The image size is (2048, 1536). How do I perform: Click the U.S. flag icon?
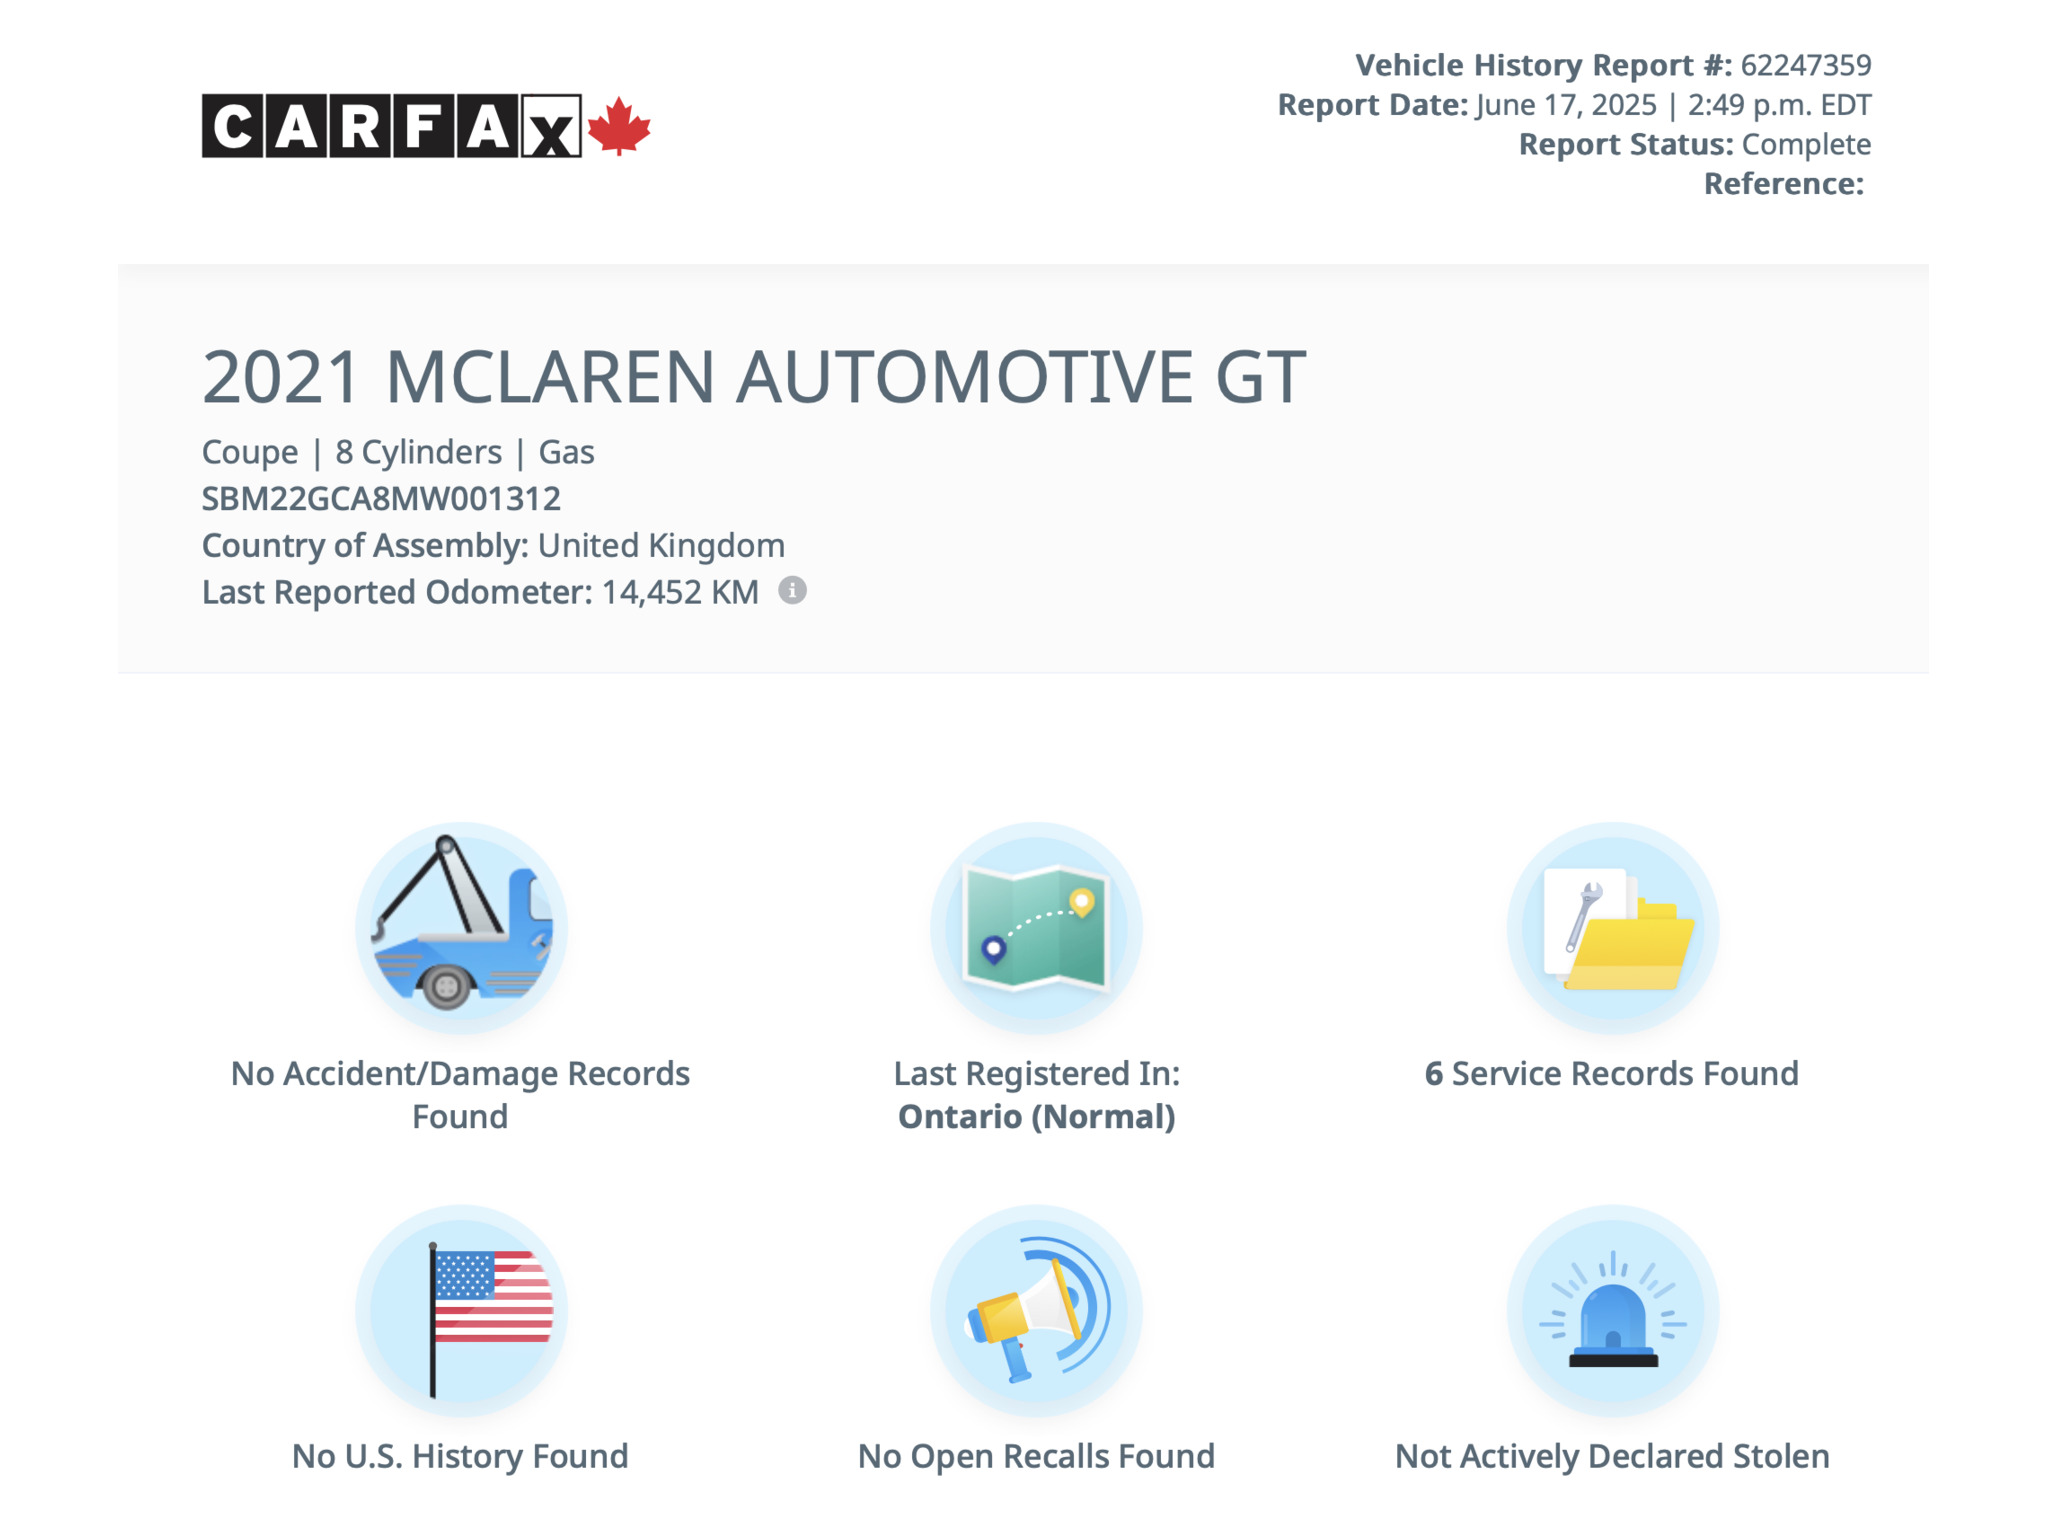pos(461,1310)
